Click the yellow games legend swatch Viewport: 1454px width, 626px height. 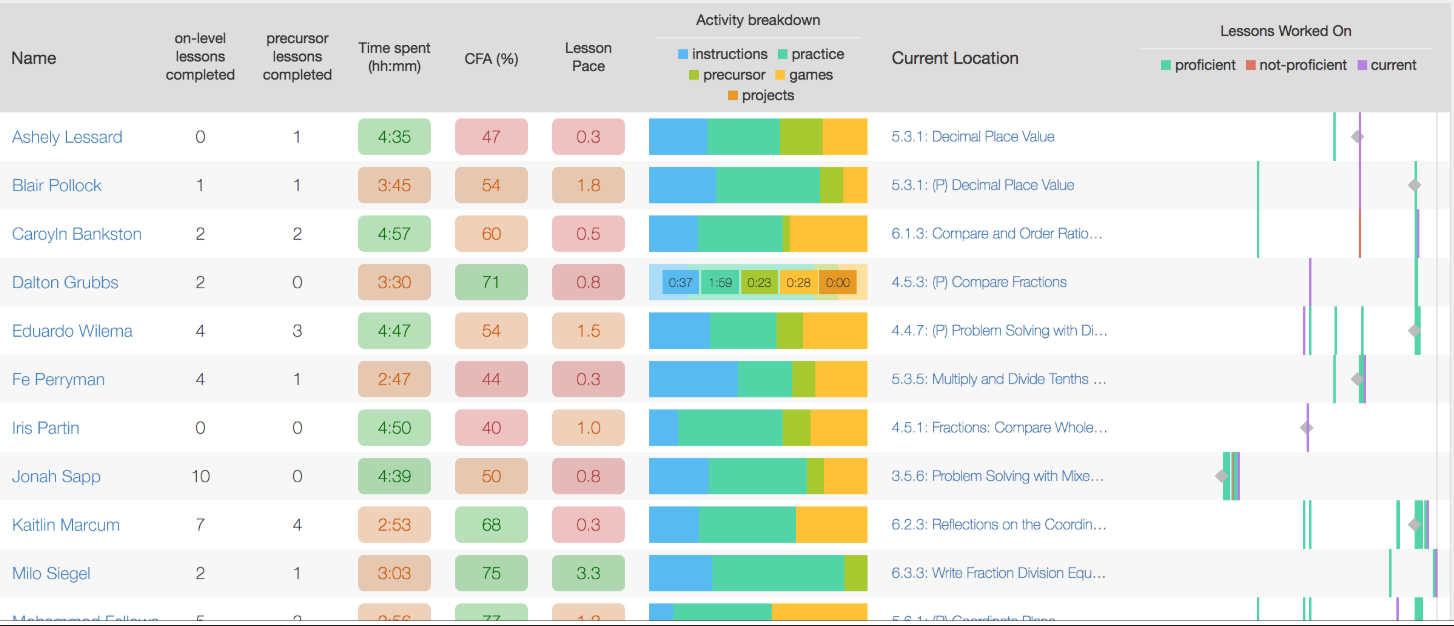[780, 75]
